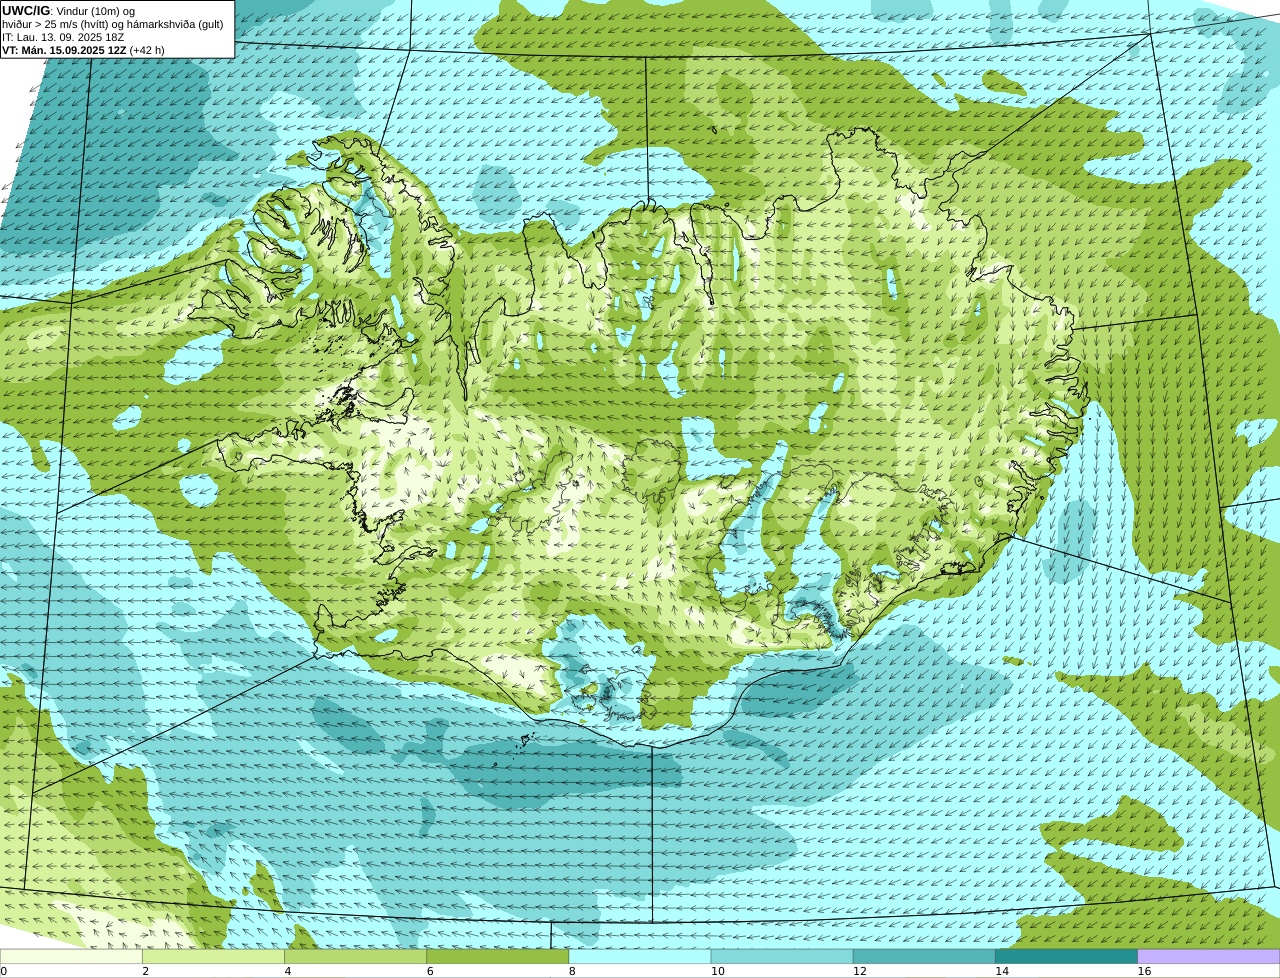Click the '4' label under the legend

[287, 971]
